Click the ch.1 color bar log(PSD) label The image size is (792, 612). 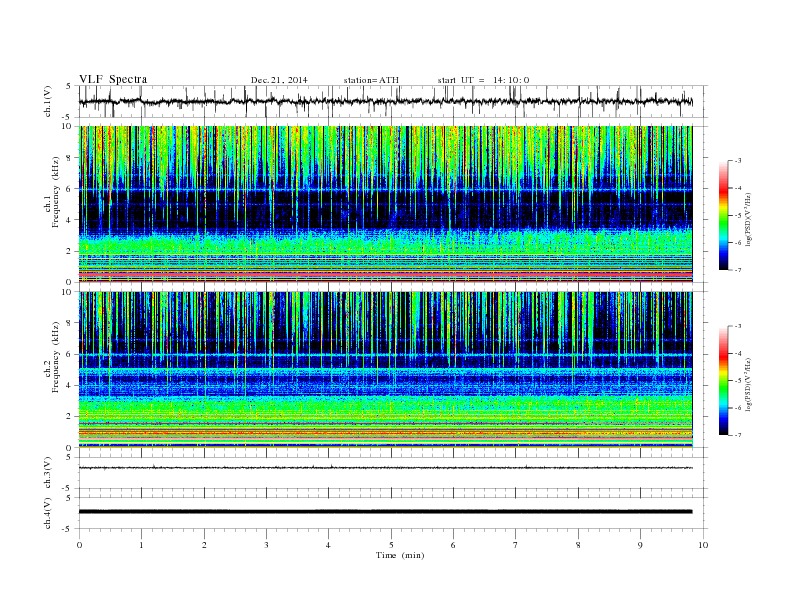pyautogui.click(x=748, y=218)
